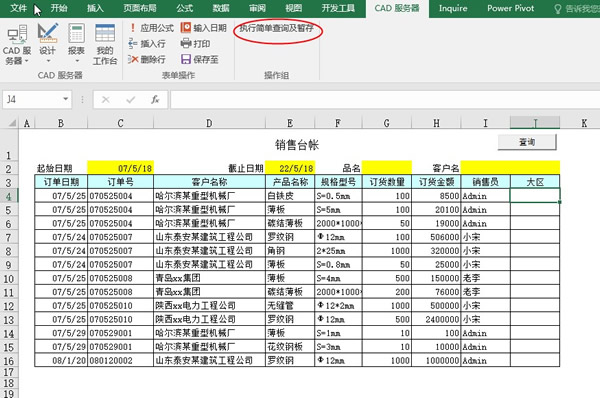The width and height of the screenshot is (600, 398).
Task: Expand the Name Box dropdown arrow
Action: tap(66, 100)
